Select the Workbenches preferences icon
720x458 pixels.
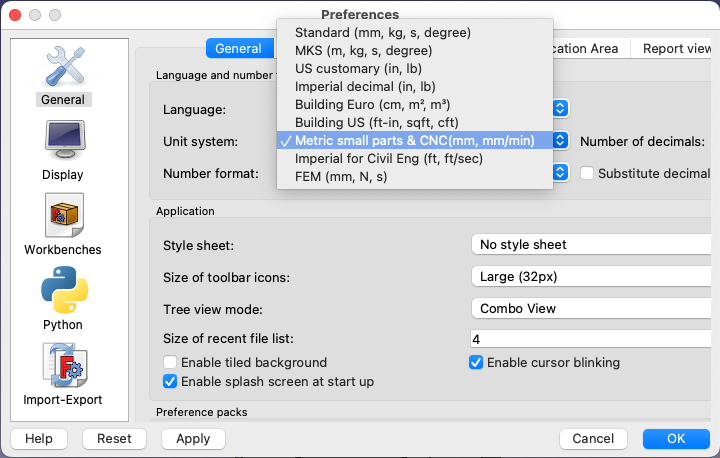(x=64, y=215)
